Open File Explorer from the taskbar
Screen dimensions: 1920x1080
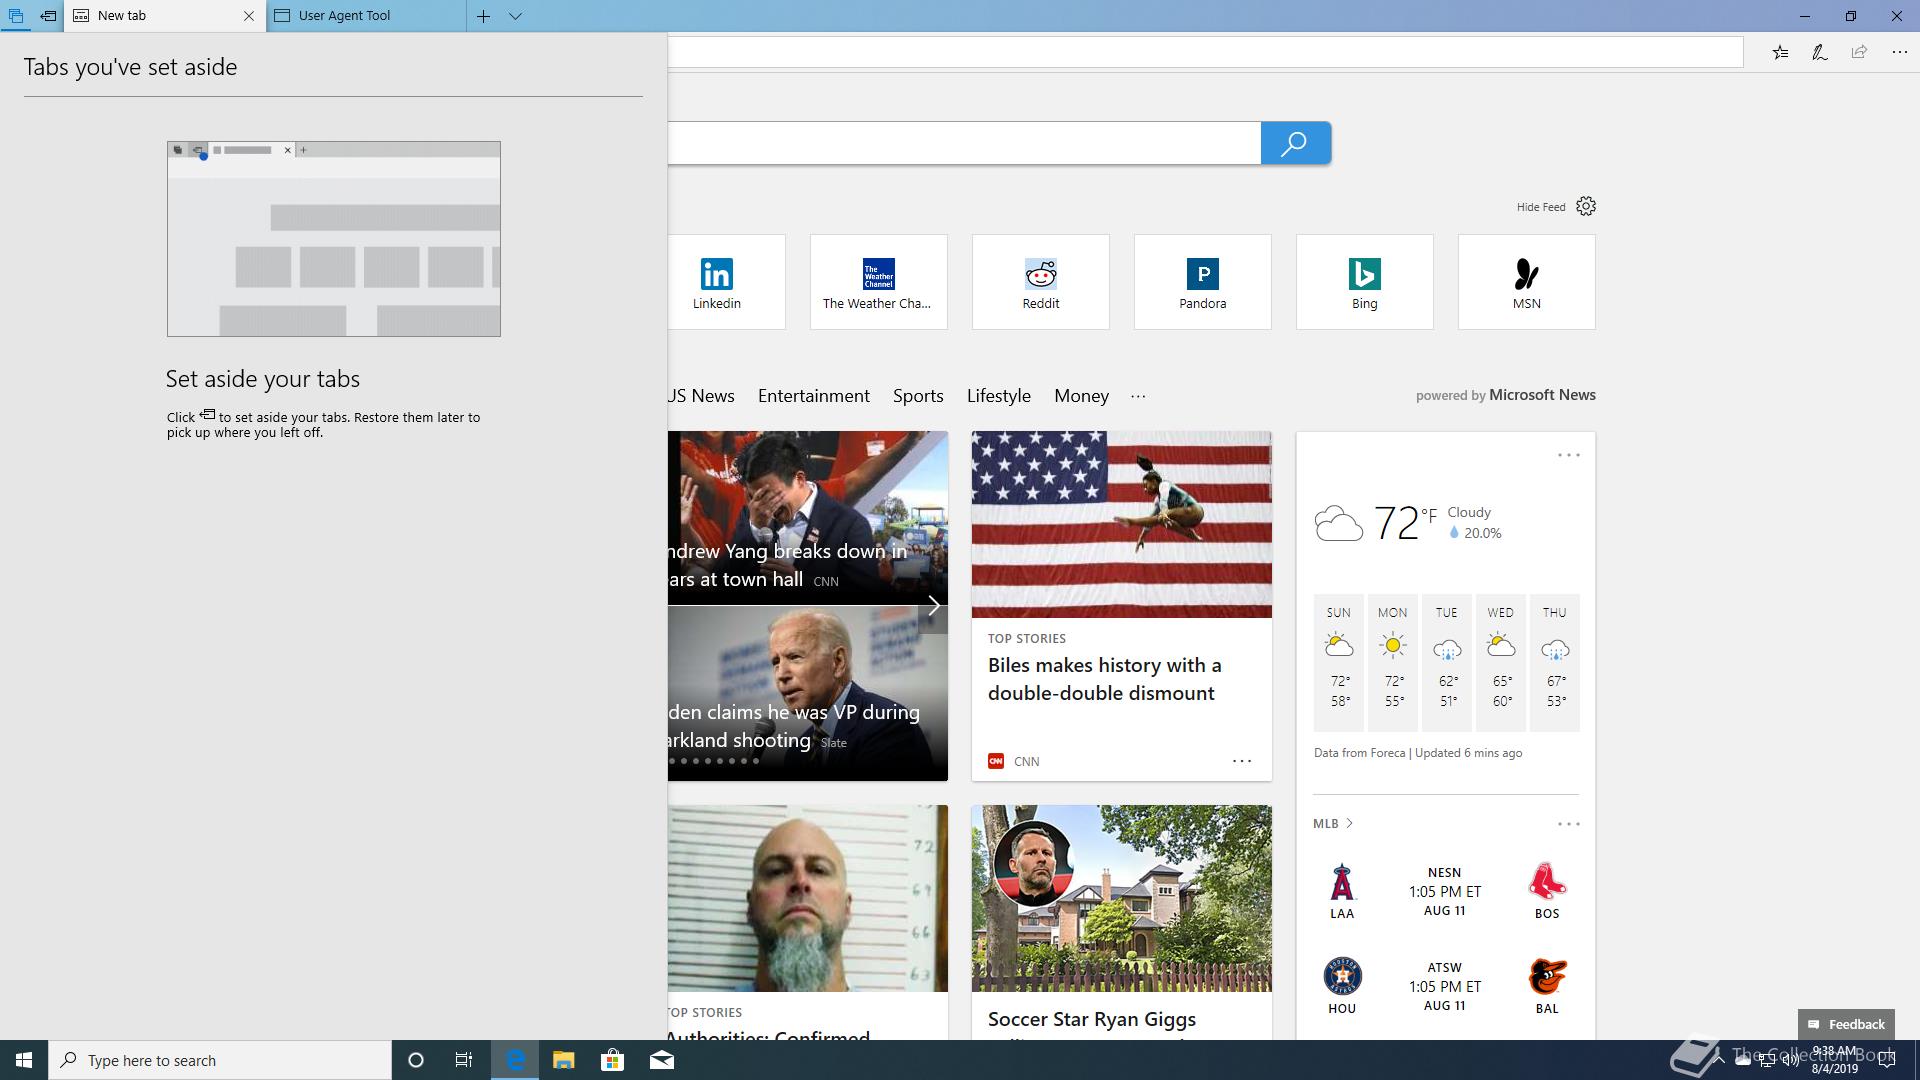click(564, 1060)
